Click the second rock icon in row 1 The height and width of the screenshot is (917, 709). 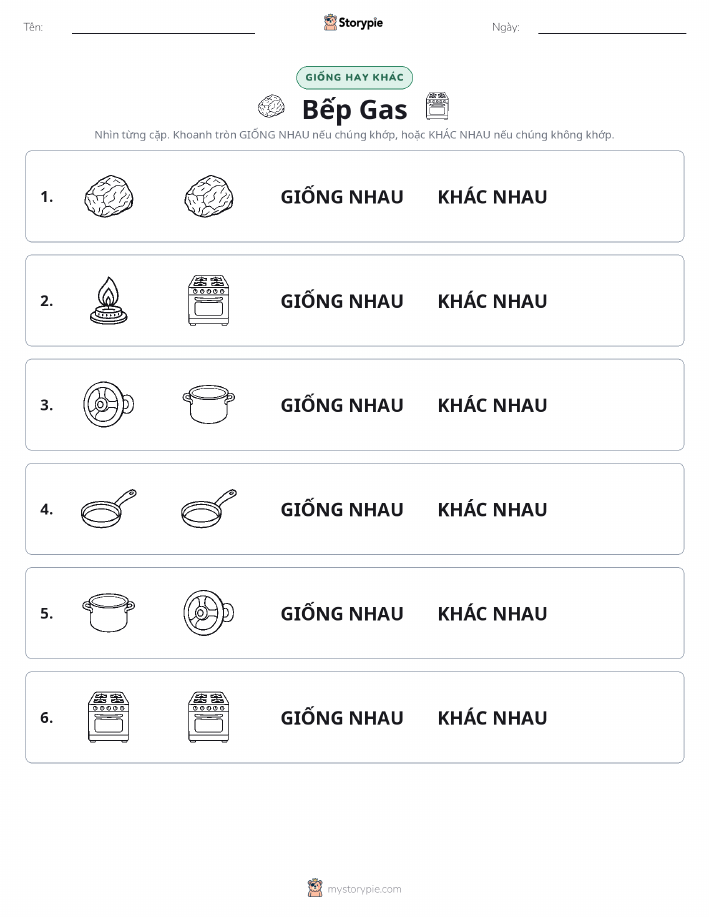point(209,196)
